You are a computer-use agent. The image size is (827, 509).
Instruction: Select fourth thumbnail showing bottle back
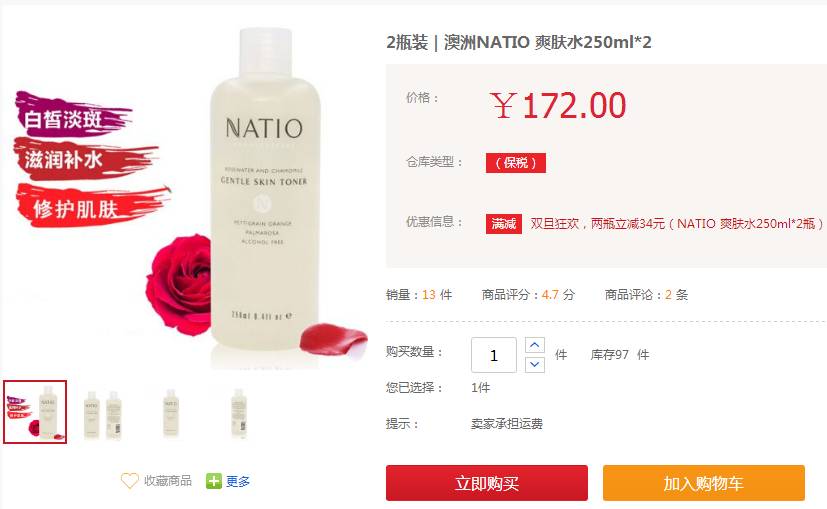click(239, 413)
